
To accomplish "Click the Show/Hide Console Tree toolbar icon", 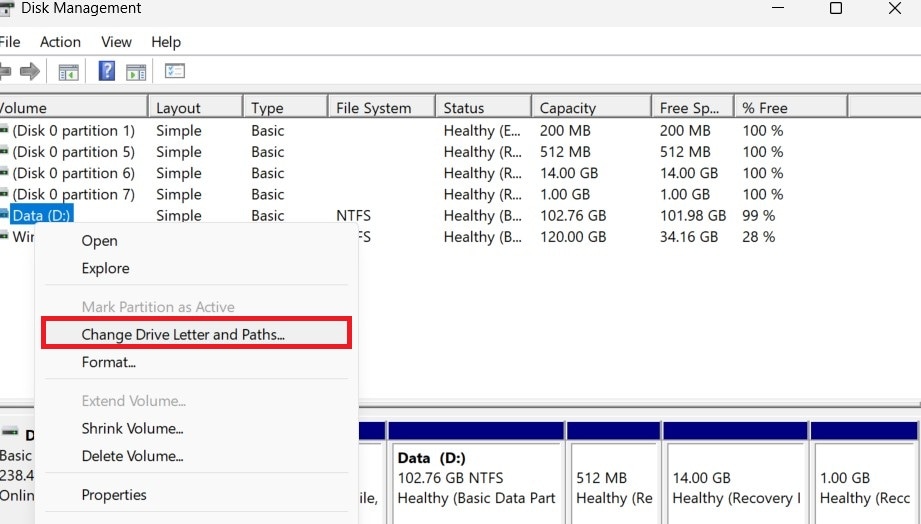I will tap(69, 72).
